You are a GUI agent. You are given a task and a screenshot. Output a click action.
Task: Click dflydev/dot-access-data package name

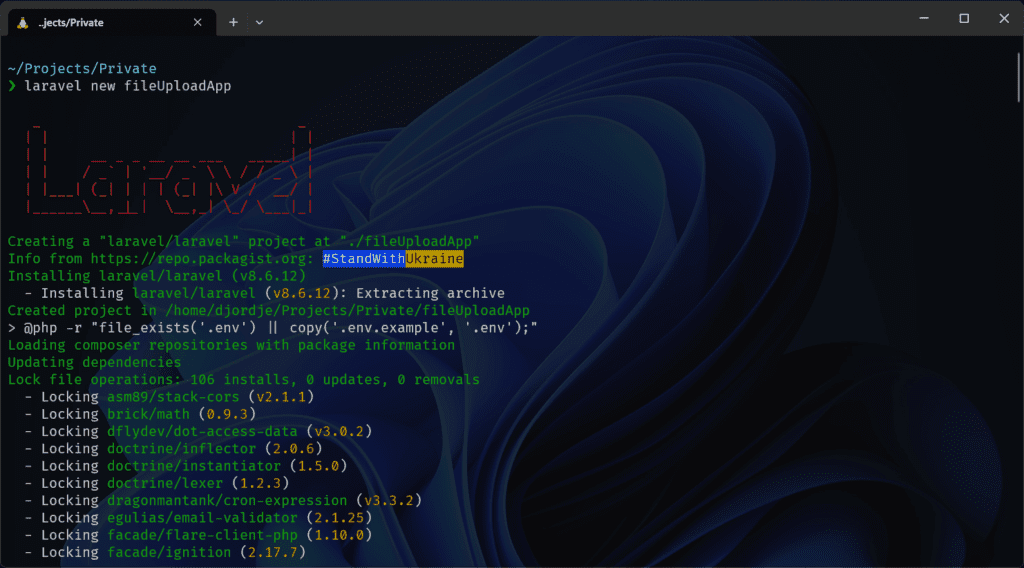[x=202, y=432]
